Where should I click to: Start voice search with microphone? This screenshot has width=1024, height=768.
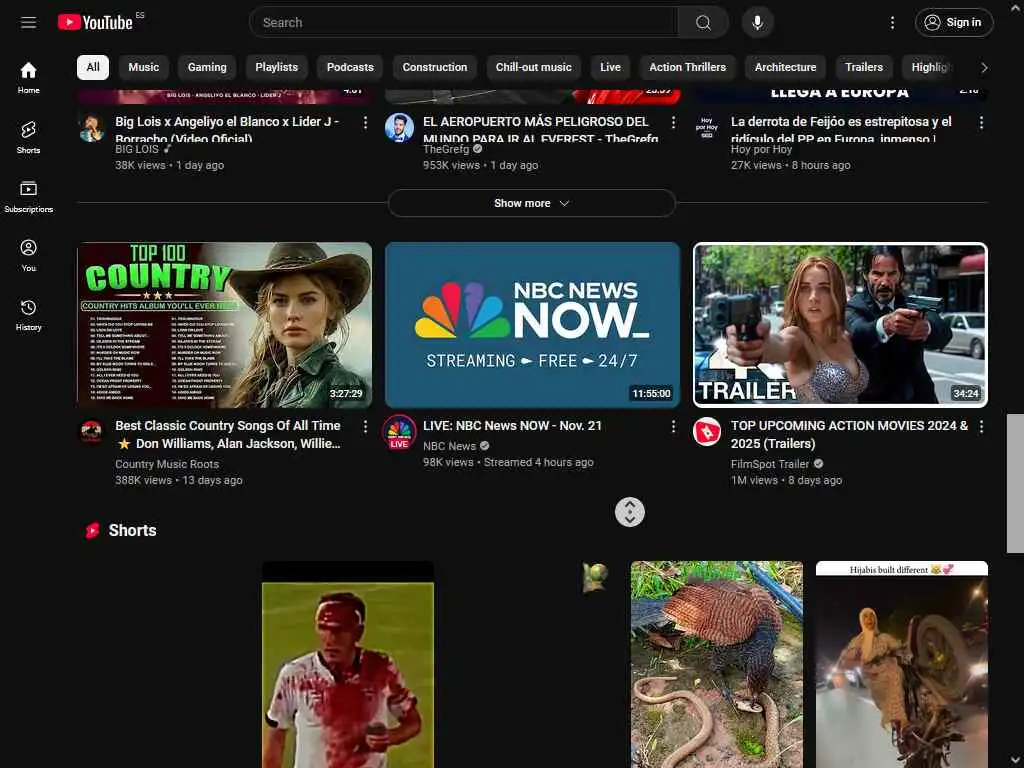pyautogui.click(x=758, y=23)
